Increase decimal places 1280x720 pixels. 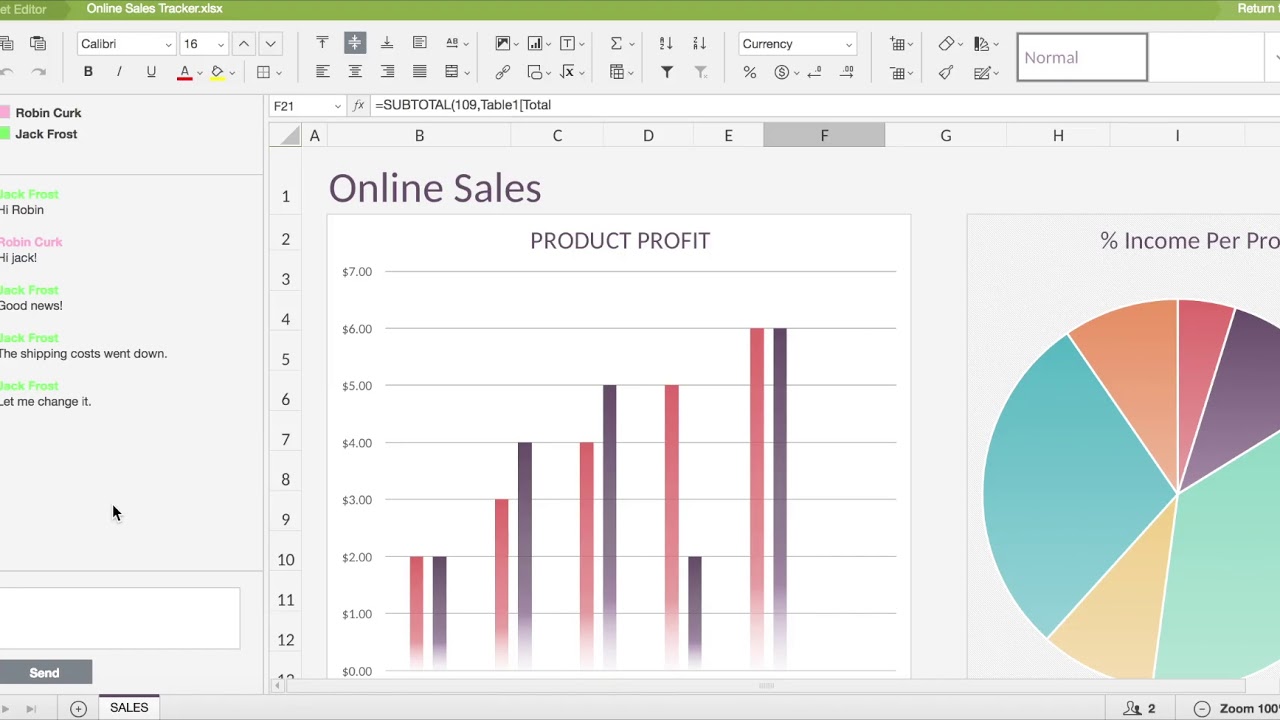[847, 72]
